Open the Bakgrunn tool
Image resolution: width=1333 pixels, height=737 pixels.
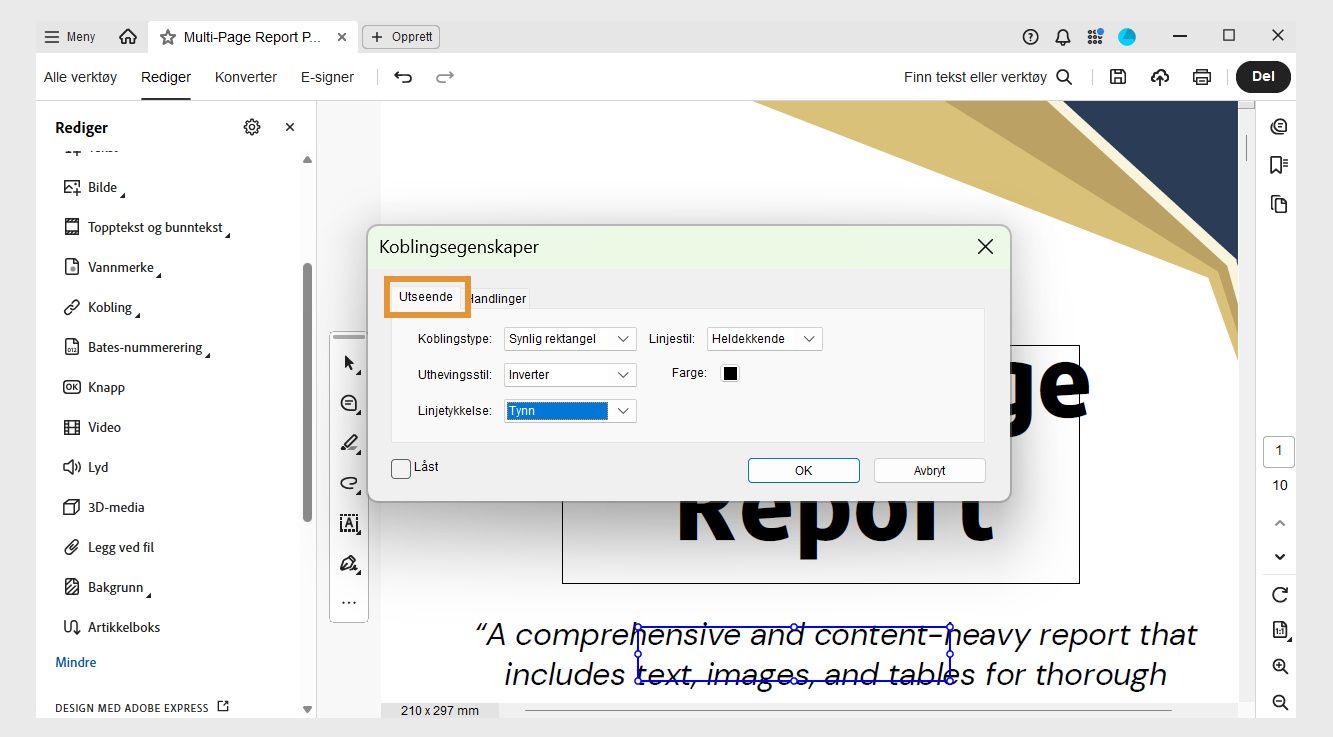click(107, 587)
